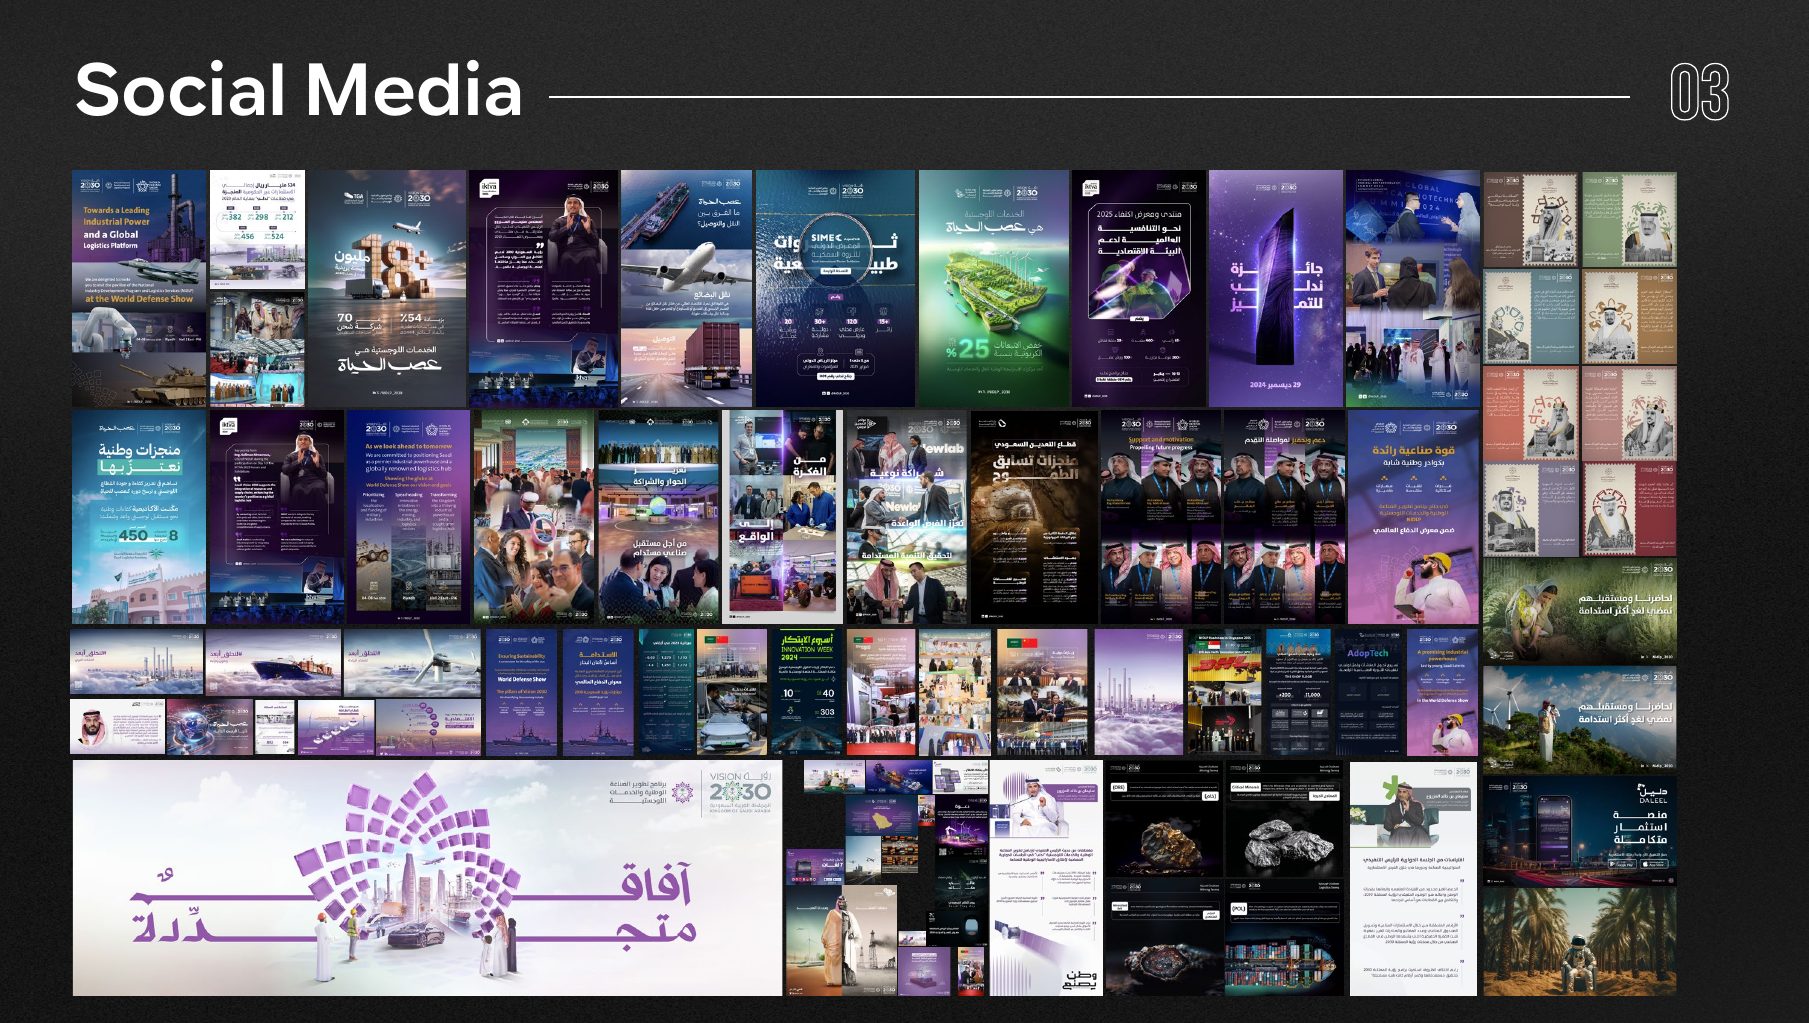1809x1023 pixels.
Task: Open the wind turbine small banner
Action: 412,662
